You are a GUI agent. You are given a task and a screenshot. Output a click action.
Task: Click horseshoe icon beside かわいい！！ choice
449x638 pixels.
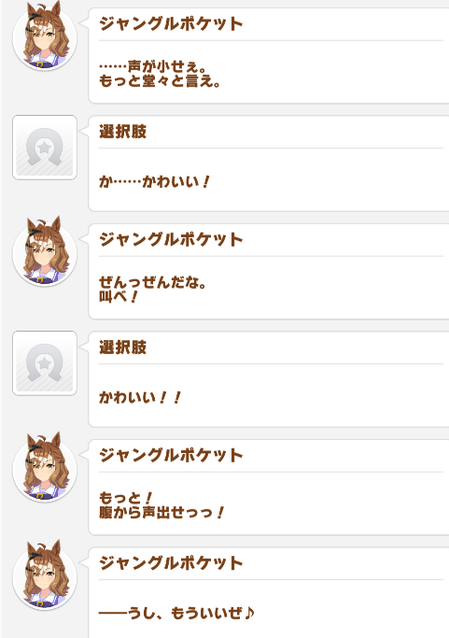[45, 363]
